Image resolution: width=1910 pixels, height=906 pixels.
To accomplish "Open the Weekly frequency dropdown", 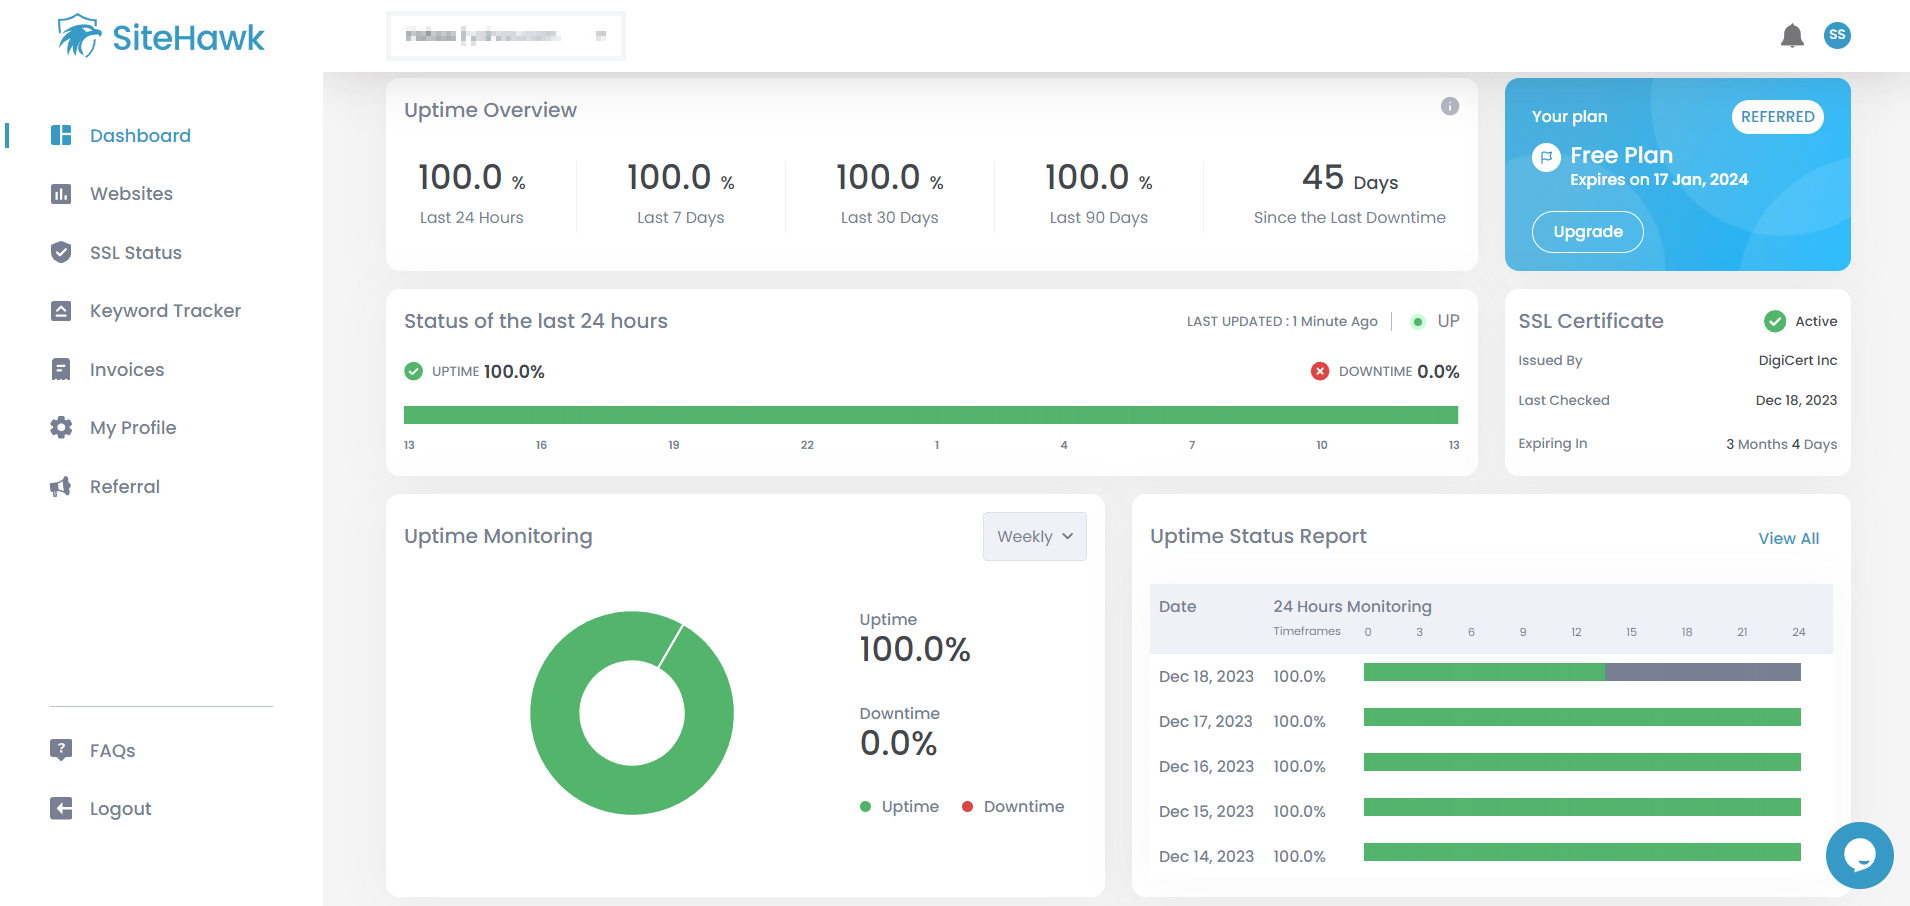I will [1034, 536].
